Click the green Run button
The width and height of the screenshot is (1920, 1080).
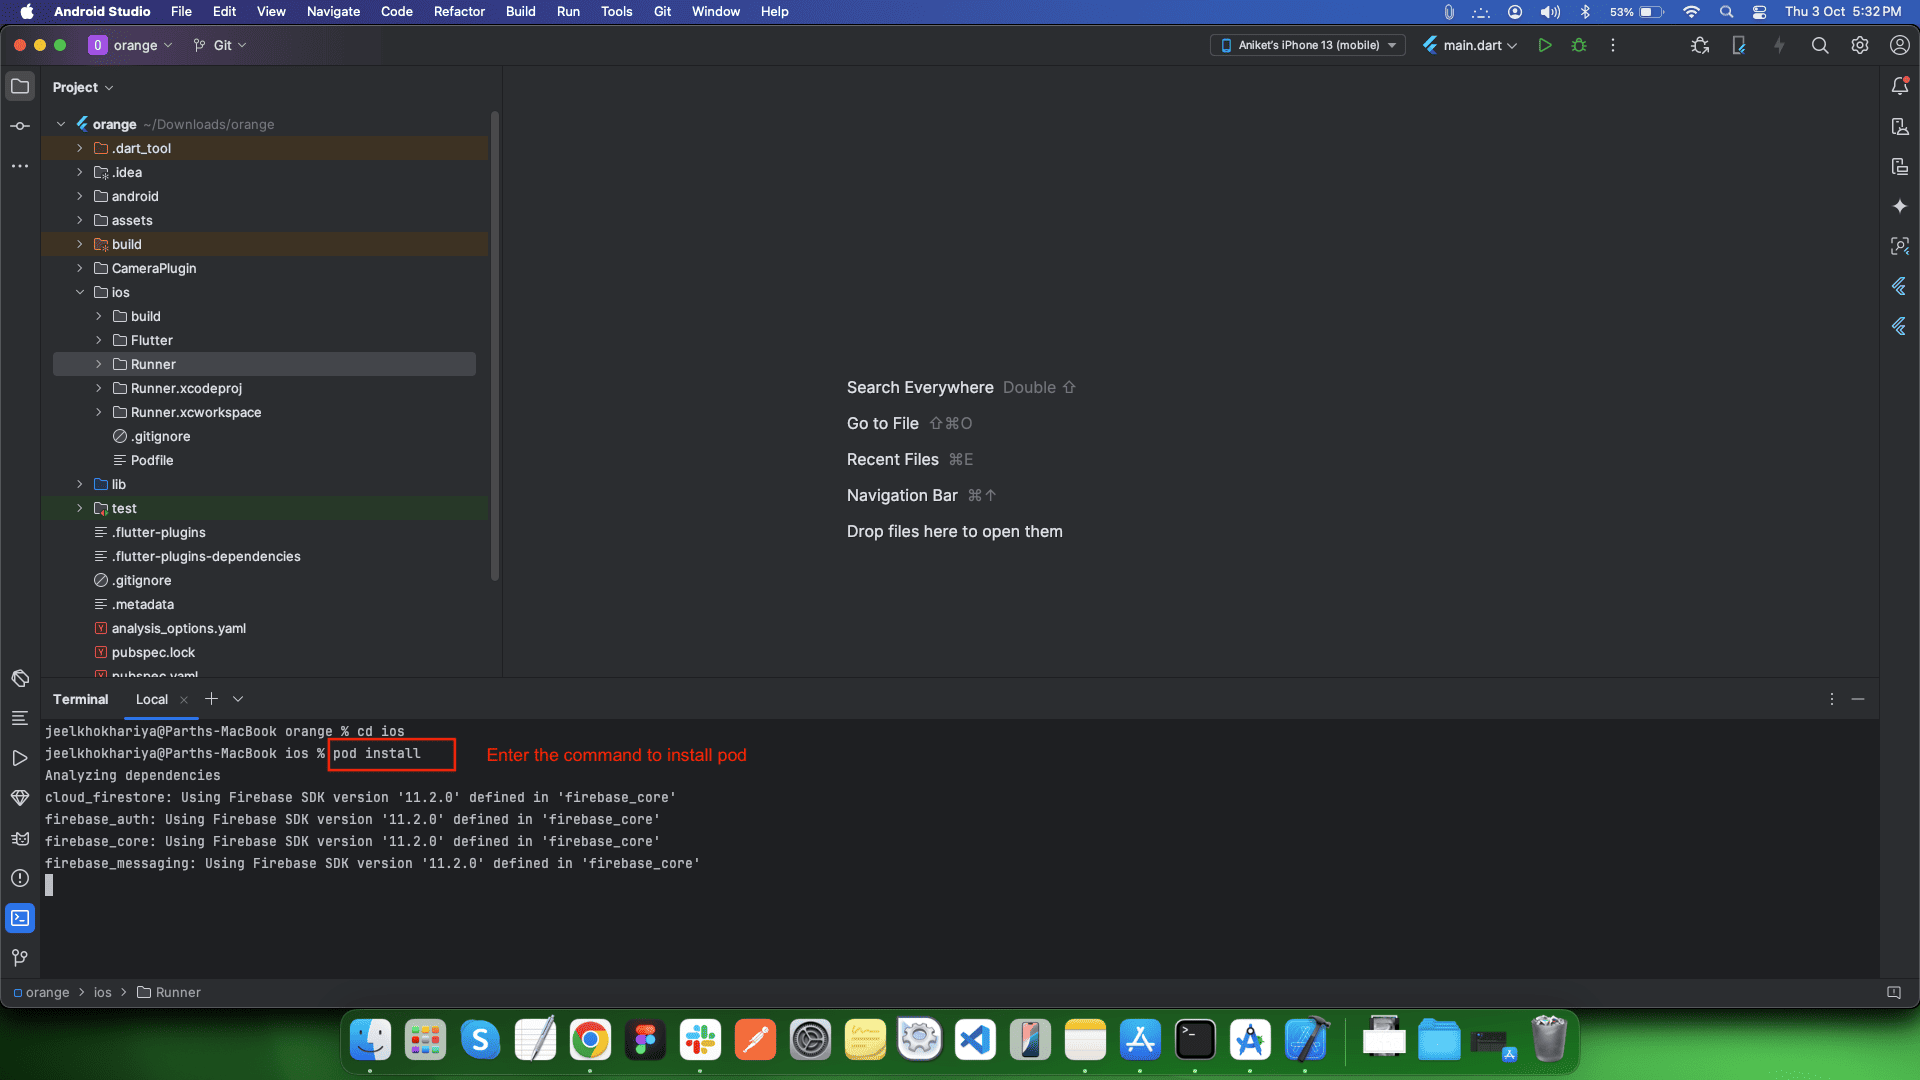pos(1545,45)
